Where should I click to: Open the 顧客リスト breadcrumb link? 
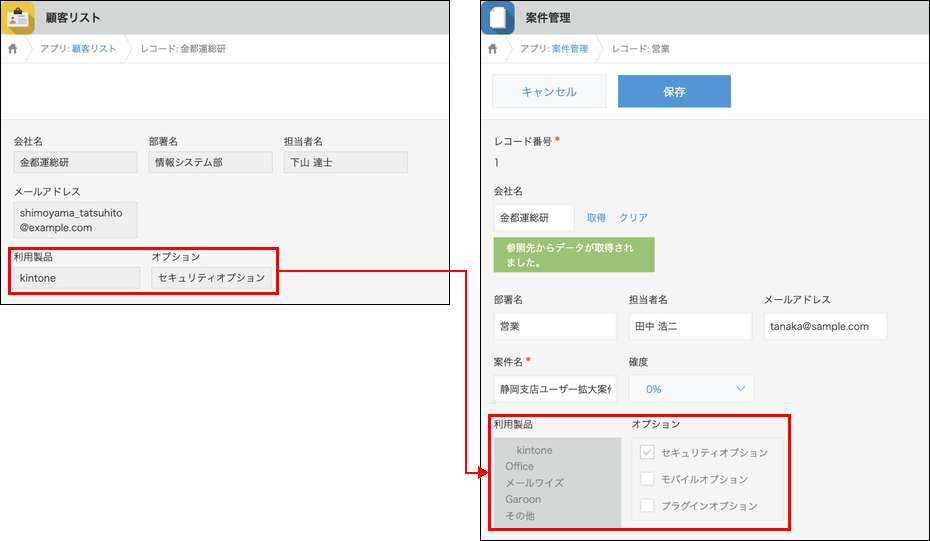94,49
